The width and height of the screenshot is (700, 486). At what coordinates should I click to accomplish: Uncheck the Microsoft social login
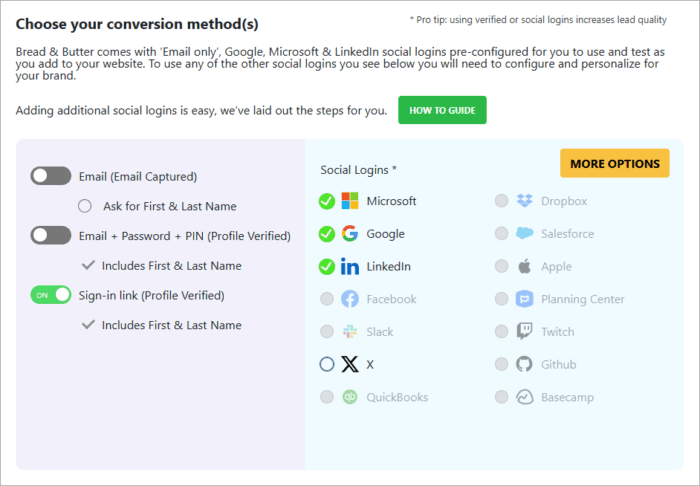(x=327, y=201)
